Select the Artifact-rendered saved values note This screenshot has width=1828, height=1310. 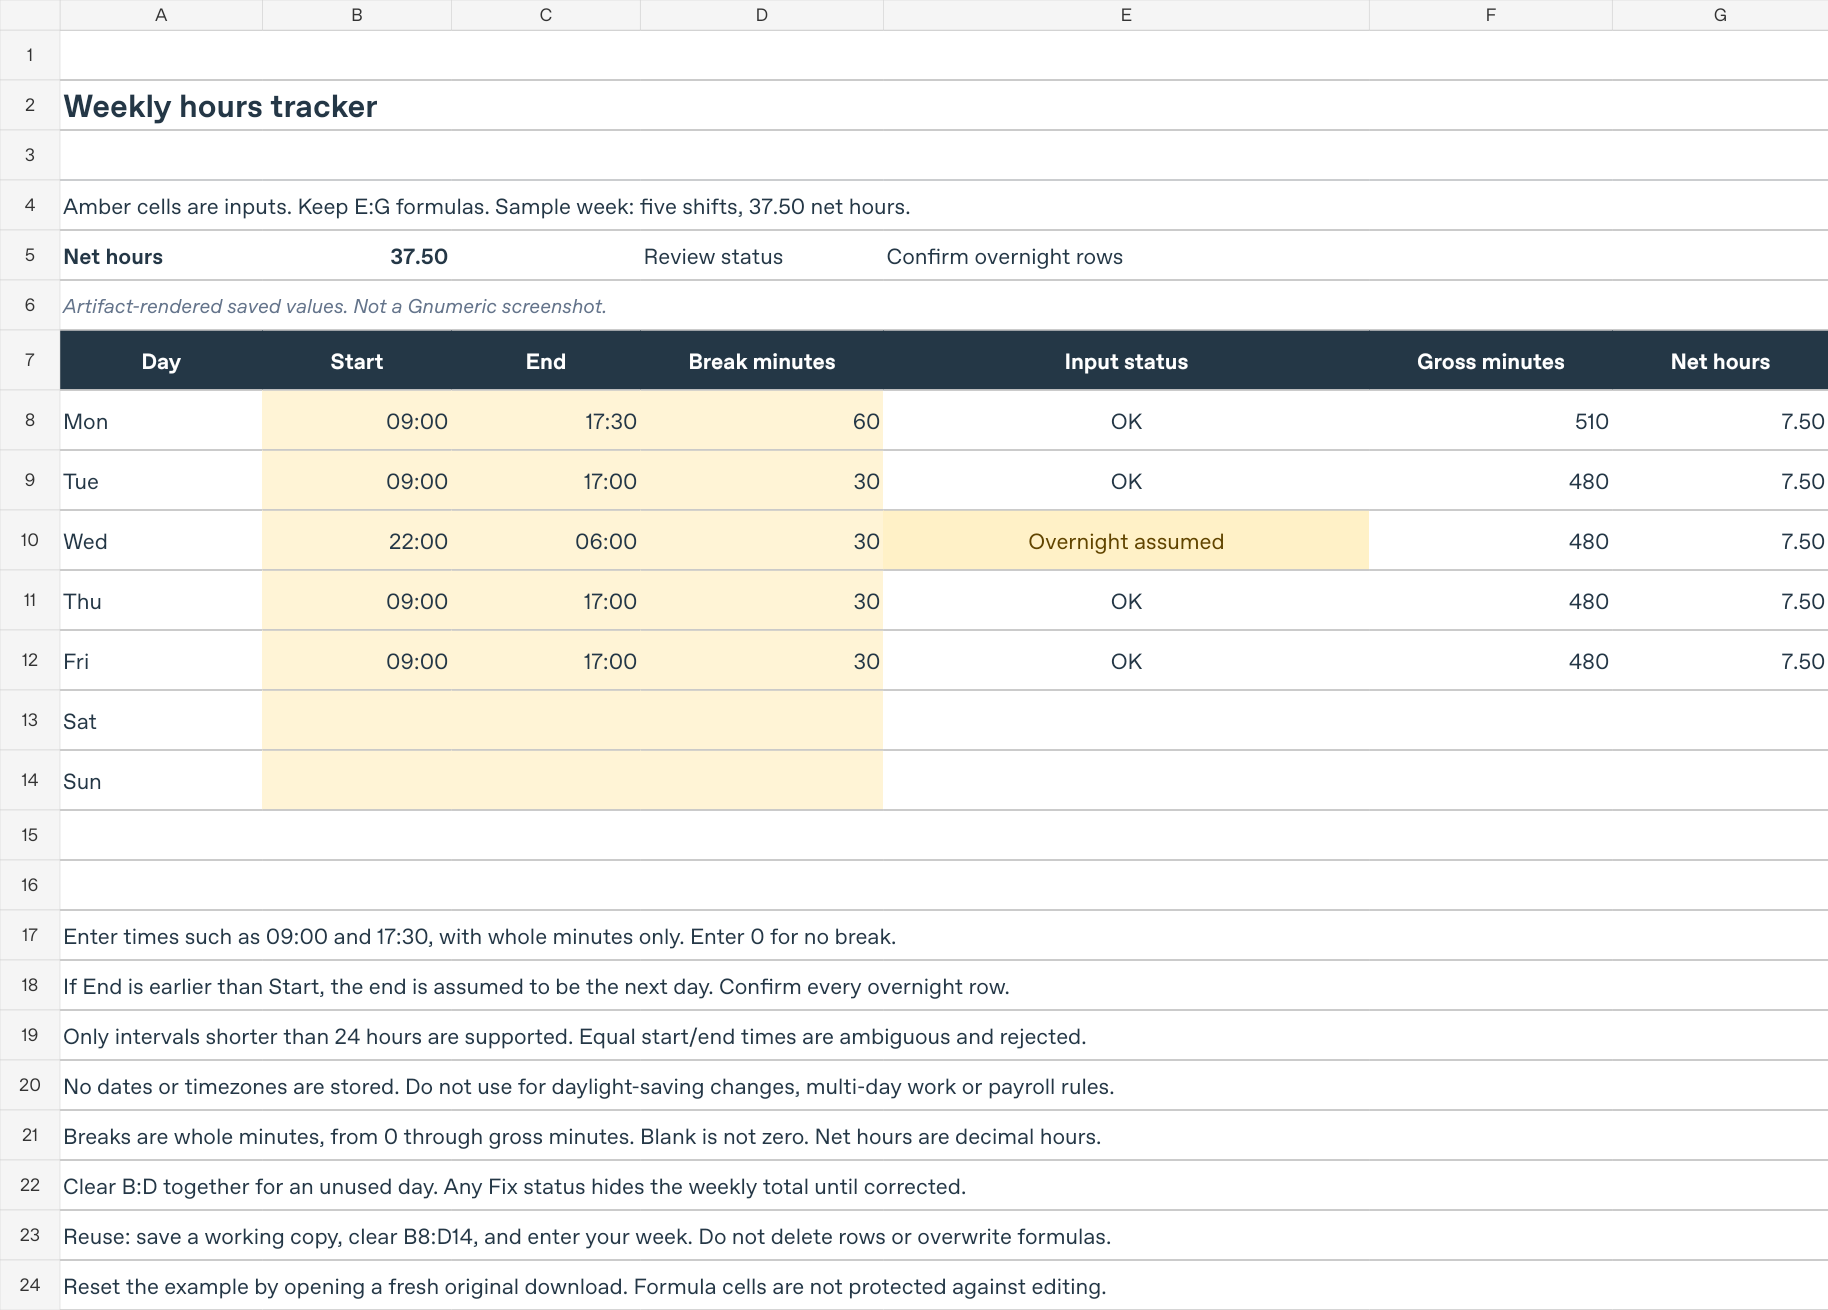tap(335, 306)
